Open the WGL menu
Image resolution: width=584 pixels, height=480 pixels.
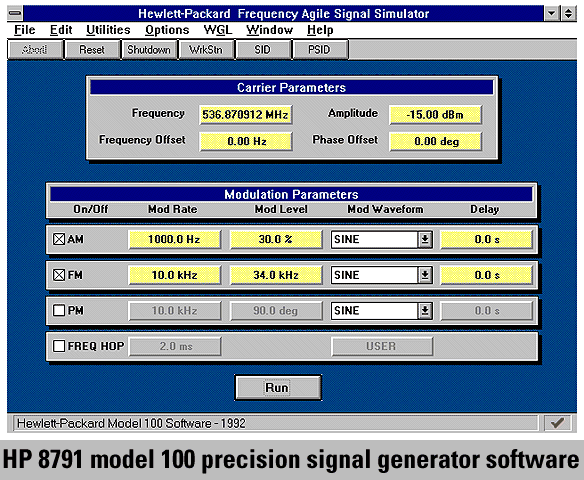coord(218,30)
